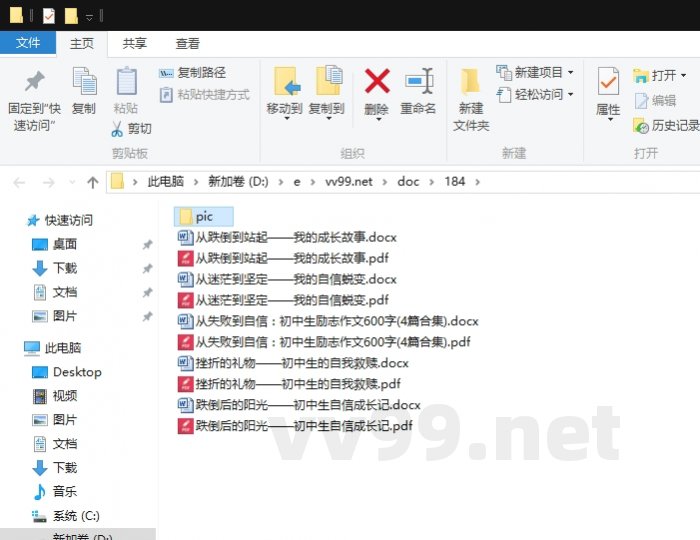Expand the chevron after doc breadcrumb
This screenshot has height=540, width=700.
pyautogui.click(x=432, y=182)
